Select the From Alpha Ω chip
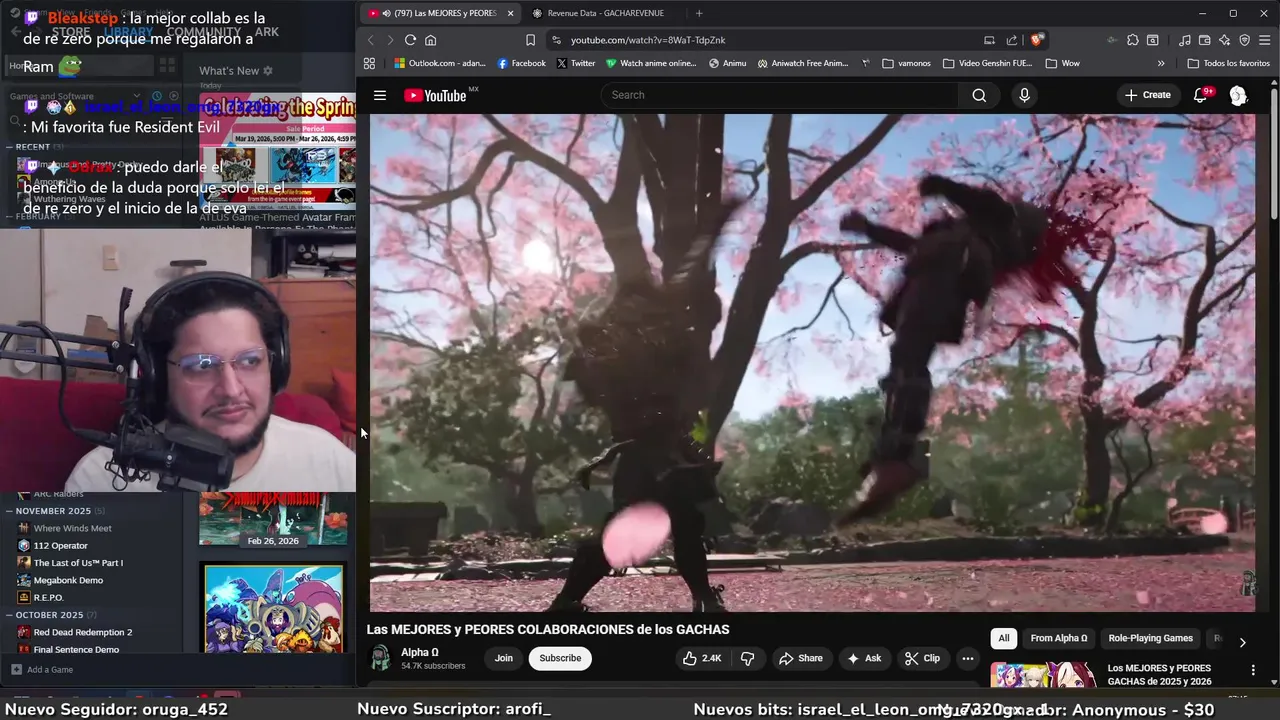The height and width of the screenshot is (720, 1280). coord(1059,638)
